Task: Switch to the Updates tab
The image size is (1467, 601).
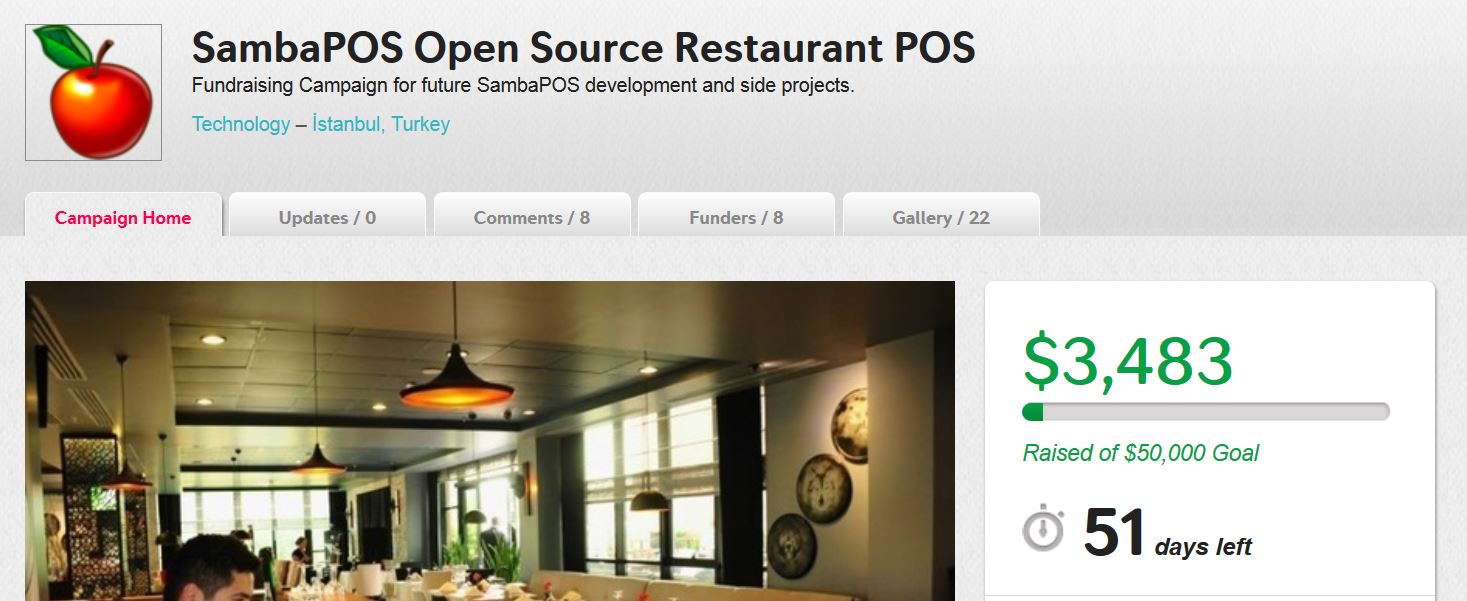Action: click(327, 217)
